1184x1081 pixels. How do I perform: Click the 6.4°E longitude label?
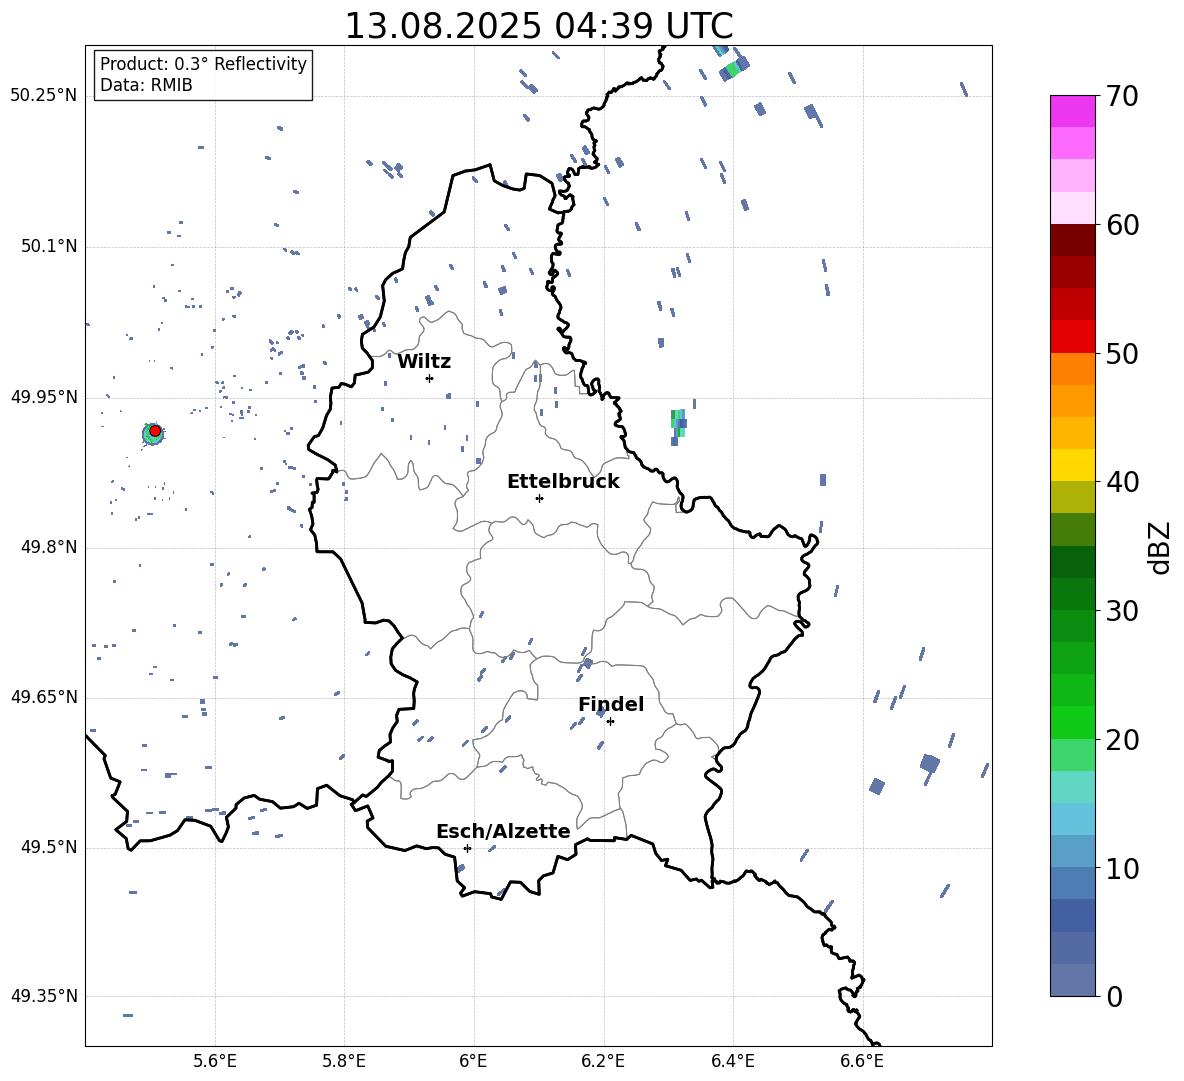point(732,1061)
